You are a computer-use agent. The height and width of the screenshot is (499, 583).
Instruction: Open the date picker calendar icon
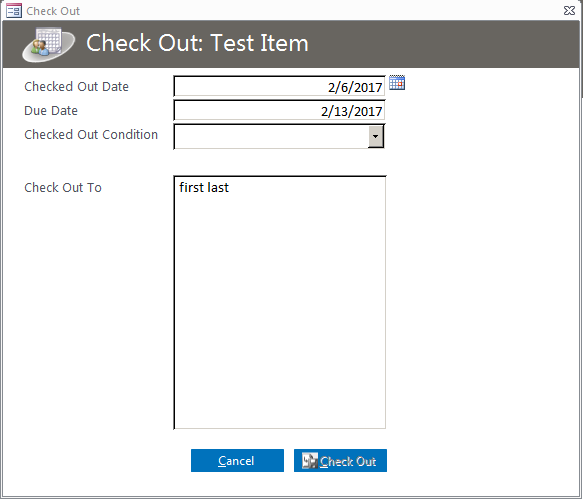pyautogui.click(x=397, y=83)
